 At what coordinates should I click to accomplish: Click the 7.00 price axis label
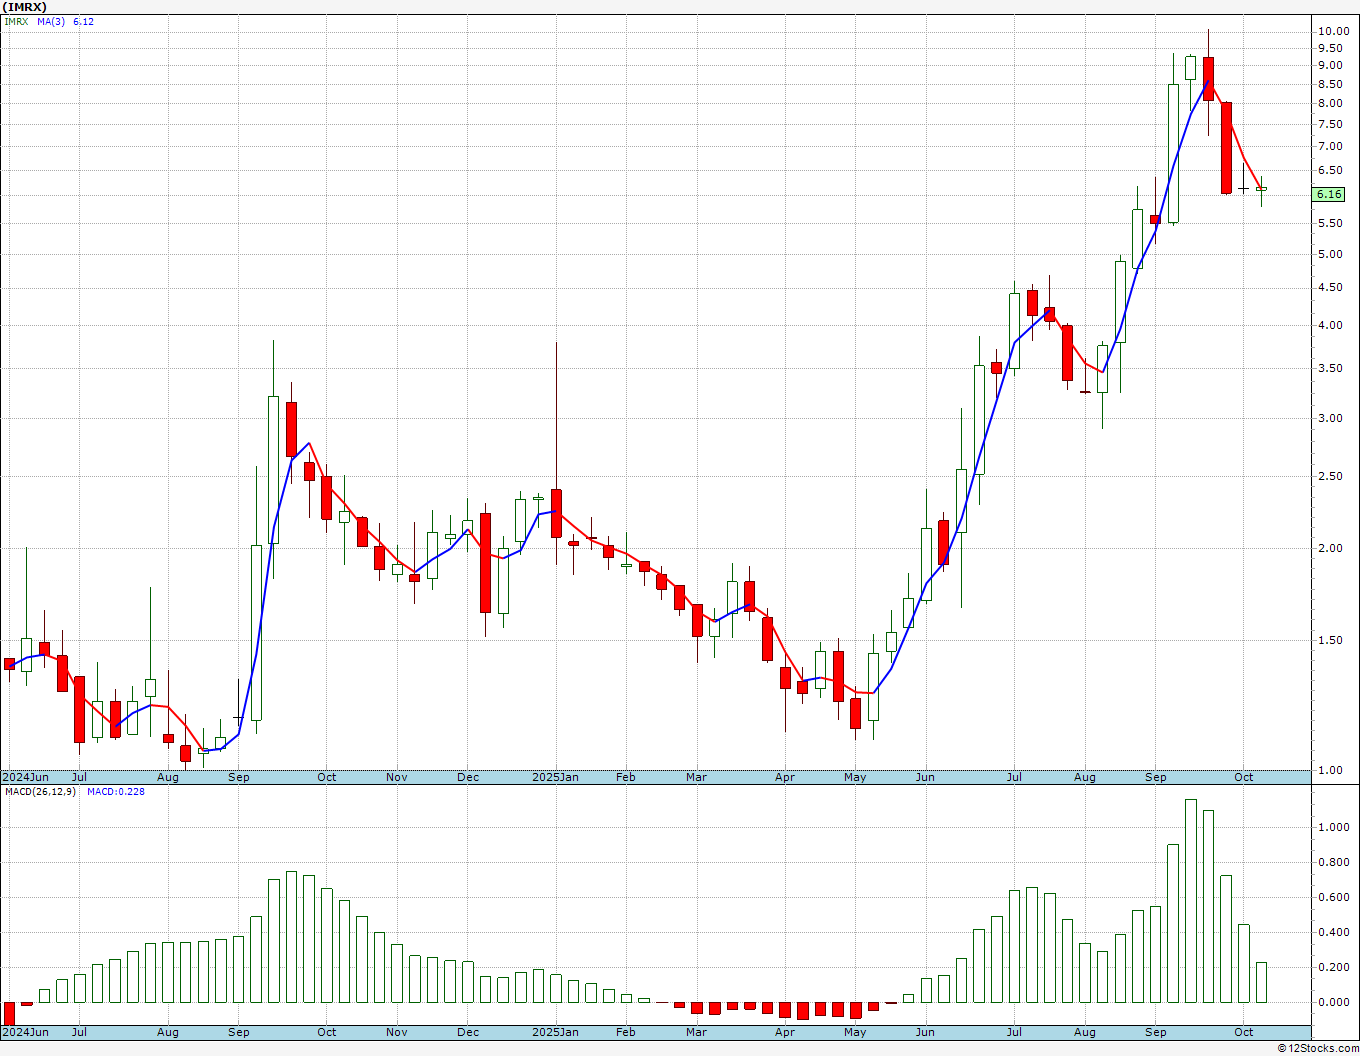click(1331, 146)
